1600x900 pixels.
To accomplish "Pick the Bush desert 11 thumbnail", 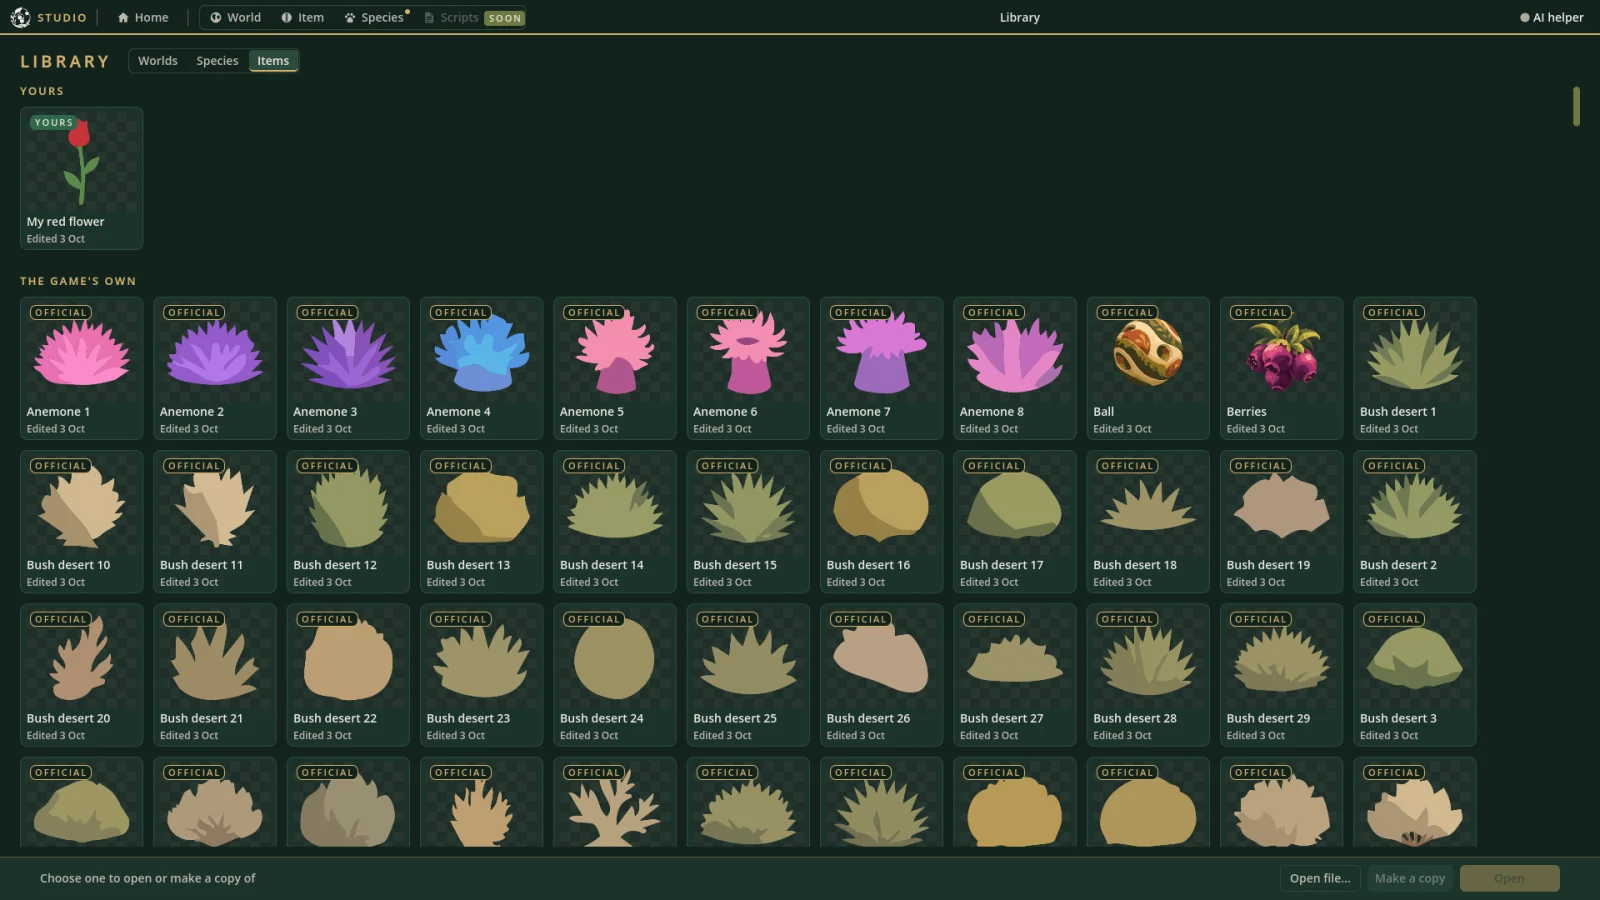I will [x=215, y=521].
